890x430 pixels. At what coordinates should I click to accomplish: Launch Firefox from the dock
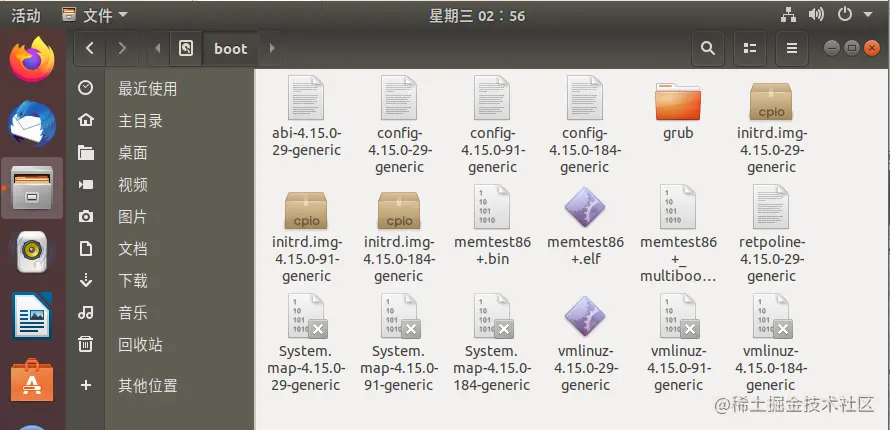[x=32, y=59]
